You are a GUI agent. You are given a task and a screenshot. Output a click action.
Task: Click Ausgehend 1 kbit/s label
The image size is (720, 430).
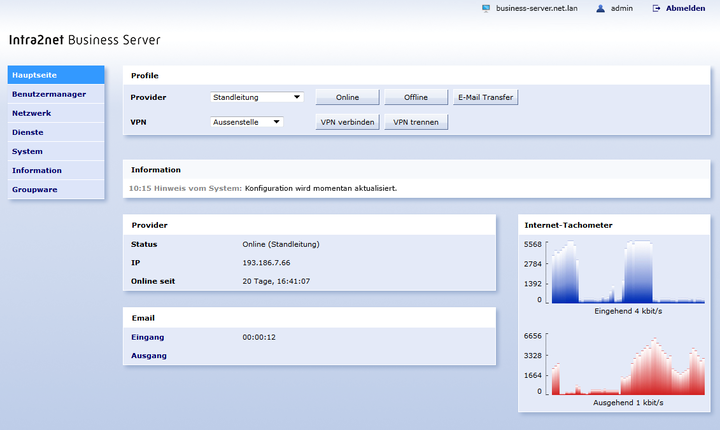click(628, 402)
